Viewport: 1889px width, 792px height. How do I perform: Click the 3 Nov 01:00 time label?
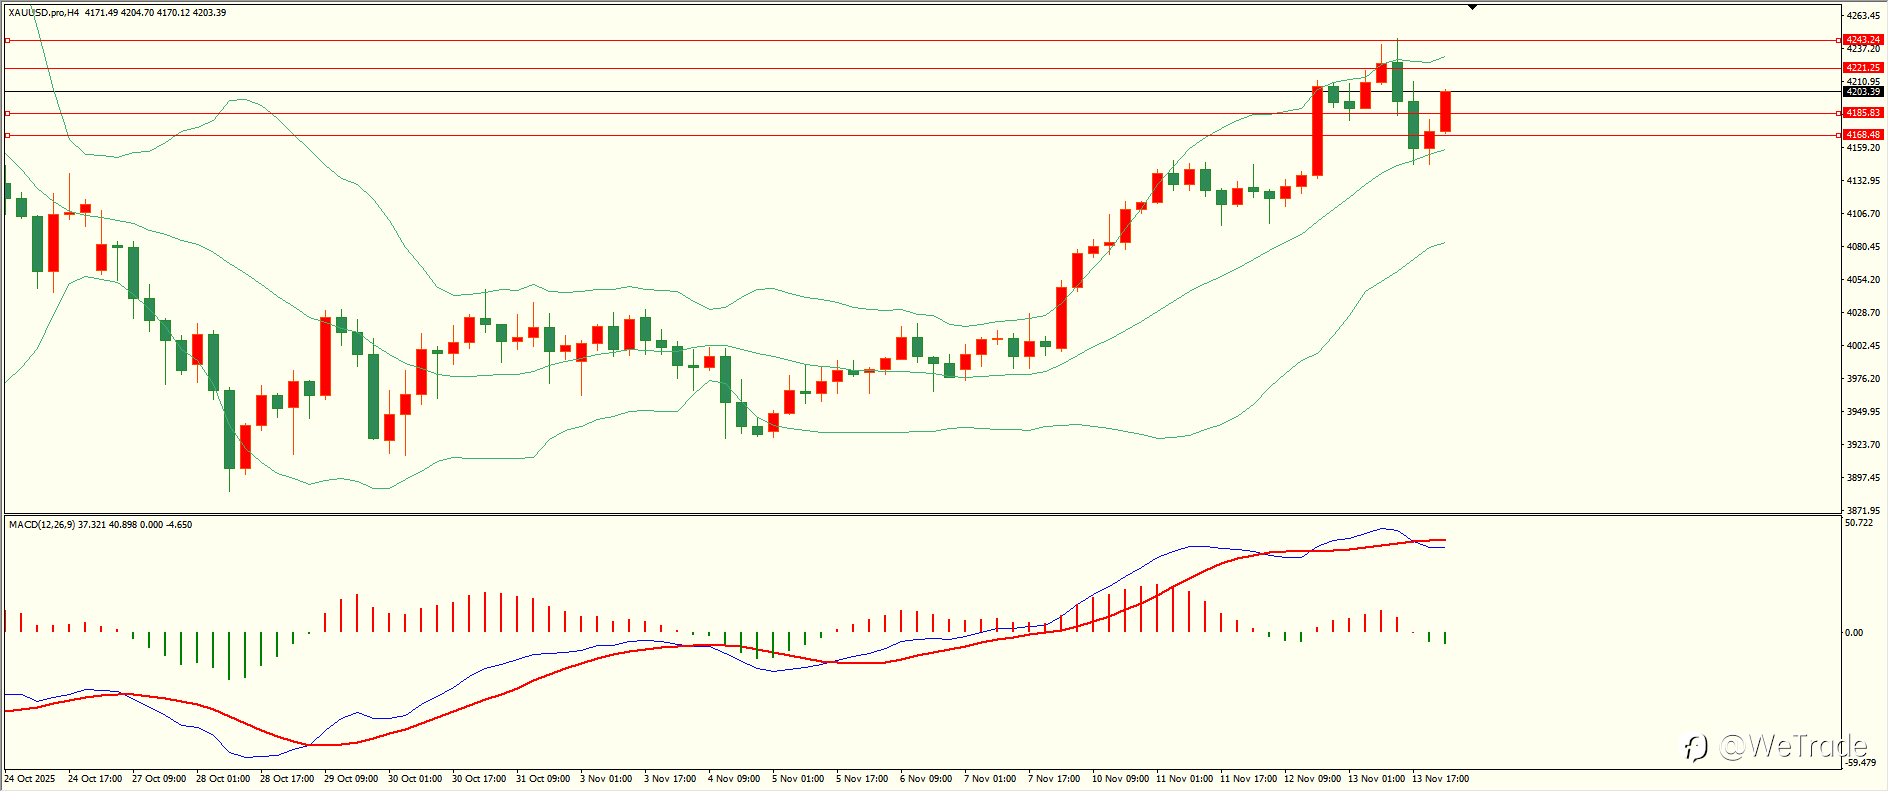pos(606,778)
